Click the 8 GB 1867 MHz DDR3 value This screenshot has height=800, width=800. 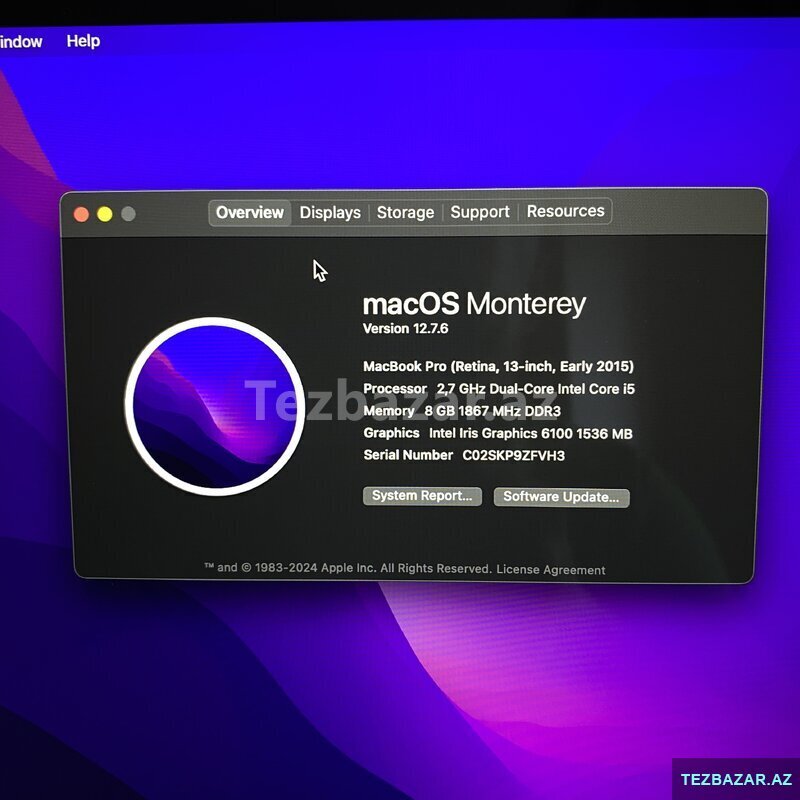point(492,411)
